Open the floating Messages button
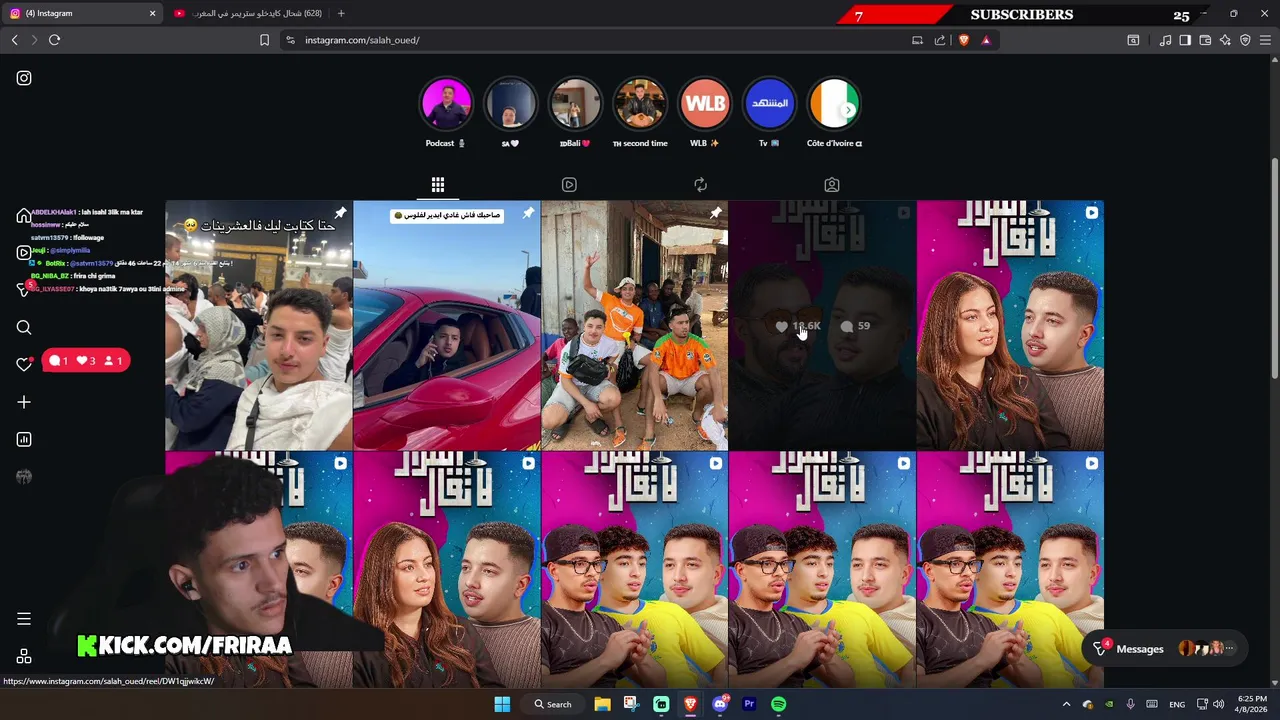The image size is (1280, 720). pos(1166,649)
